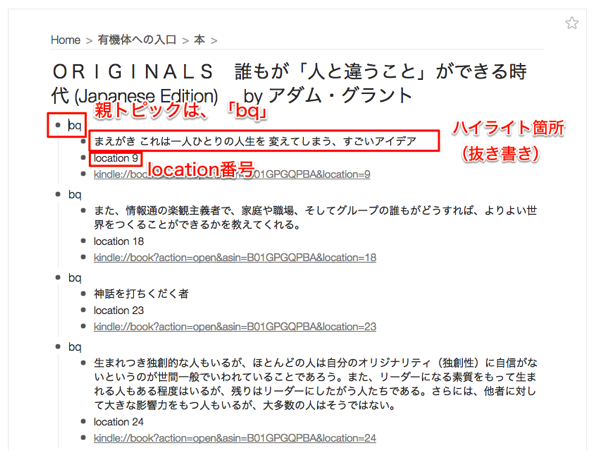This screenshot has width=599, height=451.
Task: Click the location 24 item
Action: [x=118, y=422]
